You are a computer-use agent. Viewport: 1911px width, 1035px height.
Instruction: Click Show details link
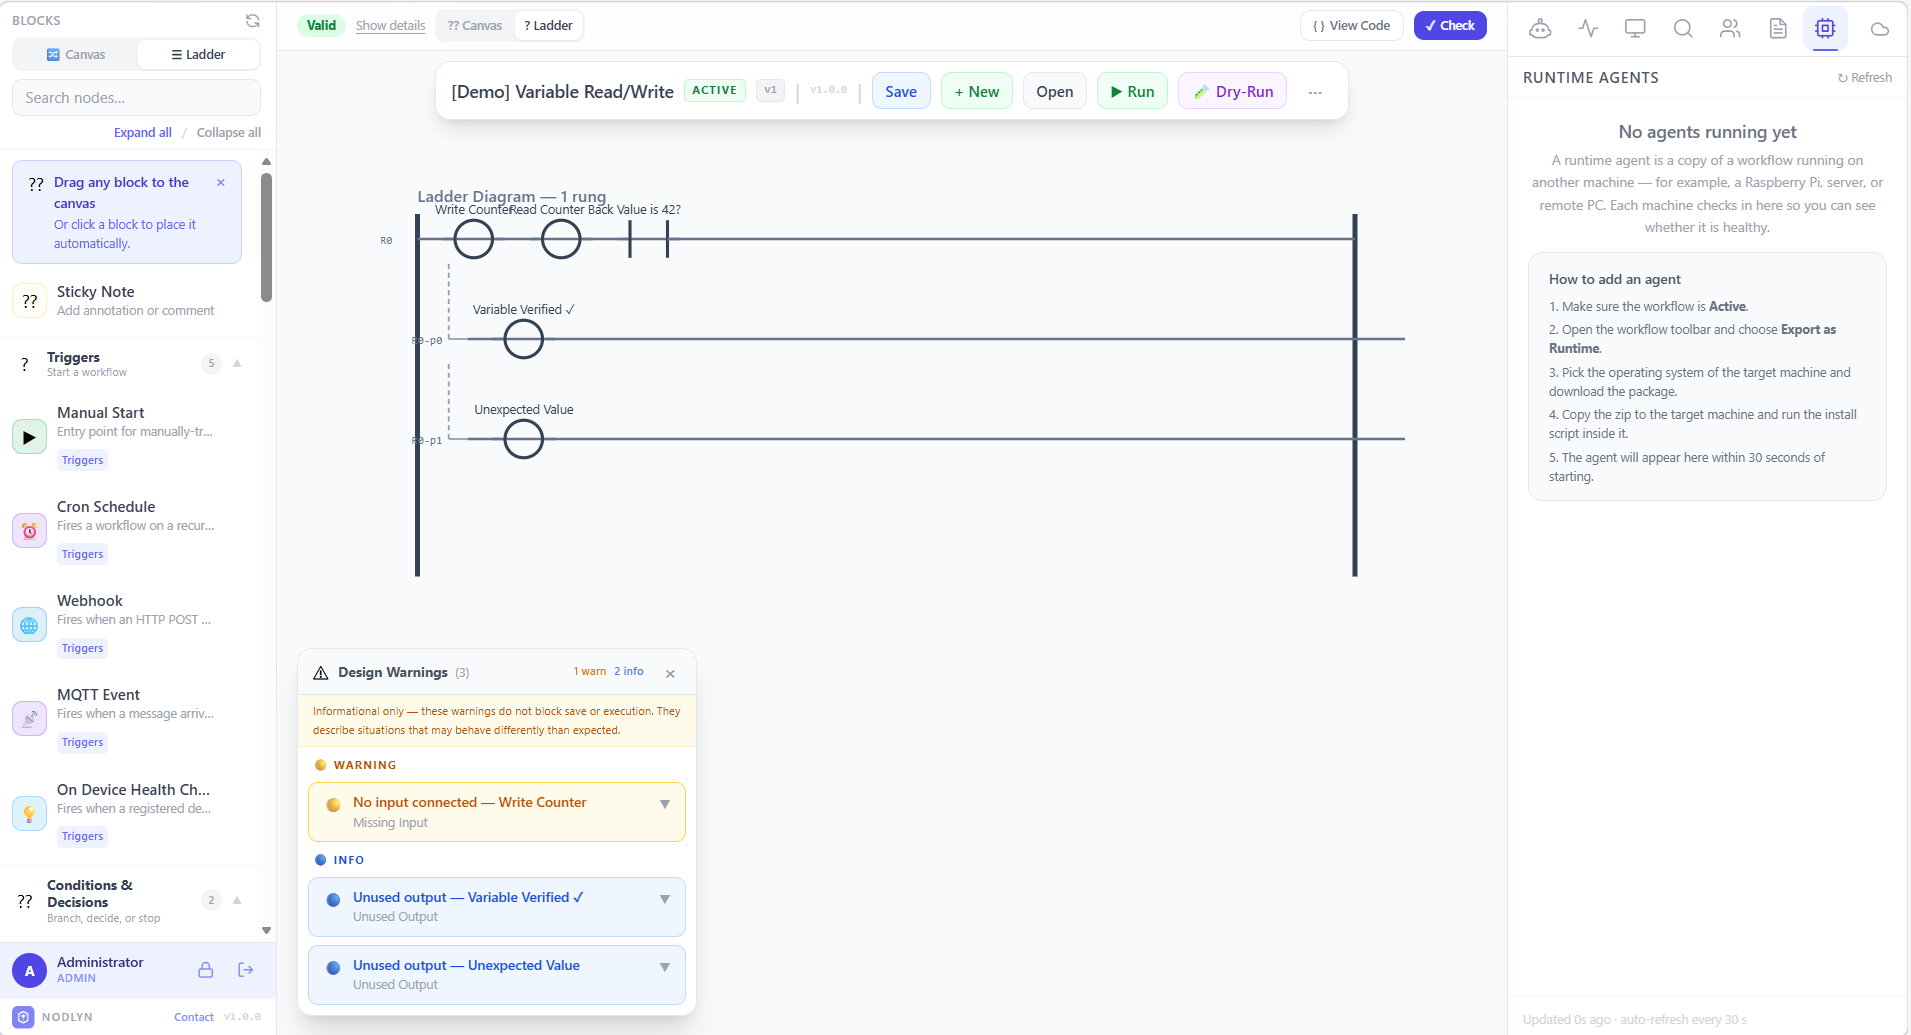click(390, 25)
